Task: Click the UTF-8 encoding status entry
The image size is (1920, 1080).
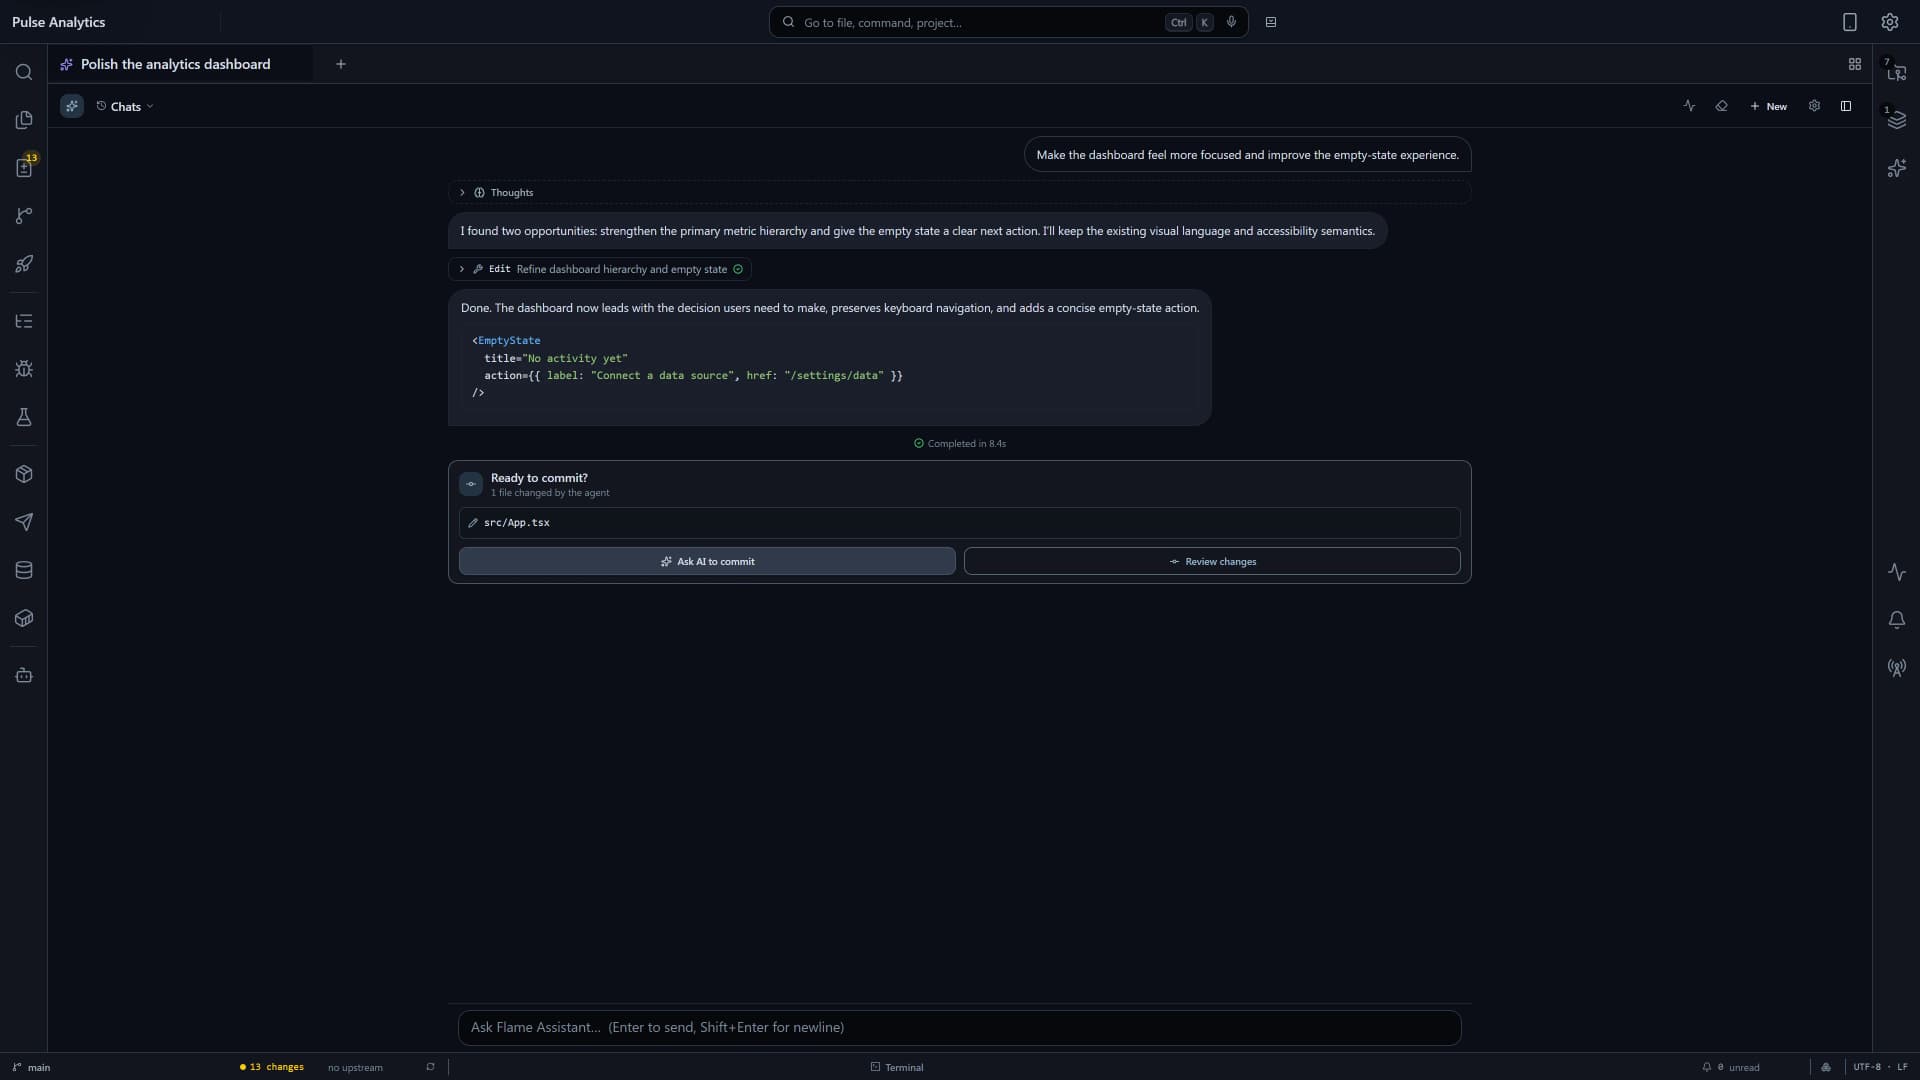Action: (1866, 1067)
